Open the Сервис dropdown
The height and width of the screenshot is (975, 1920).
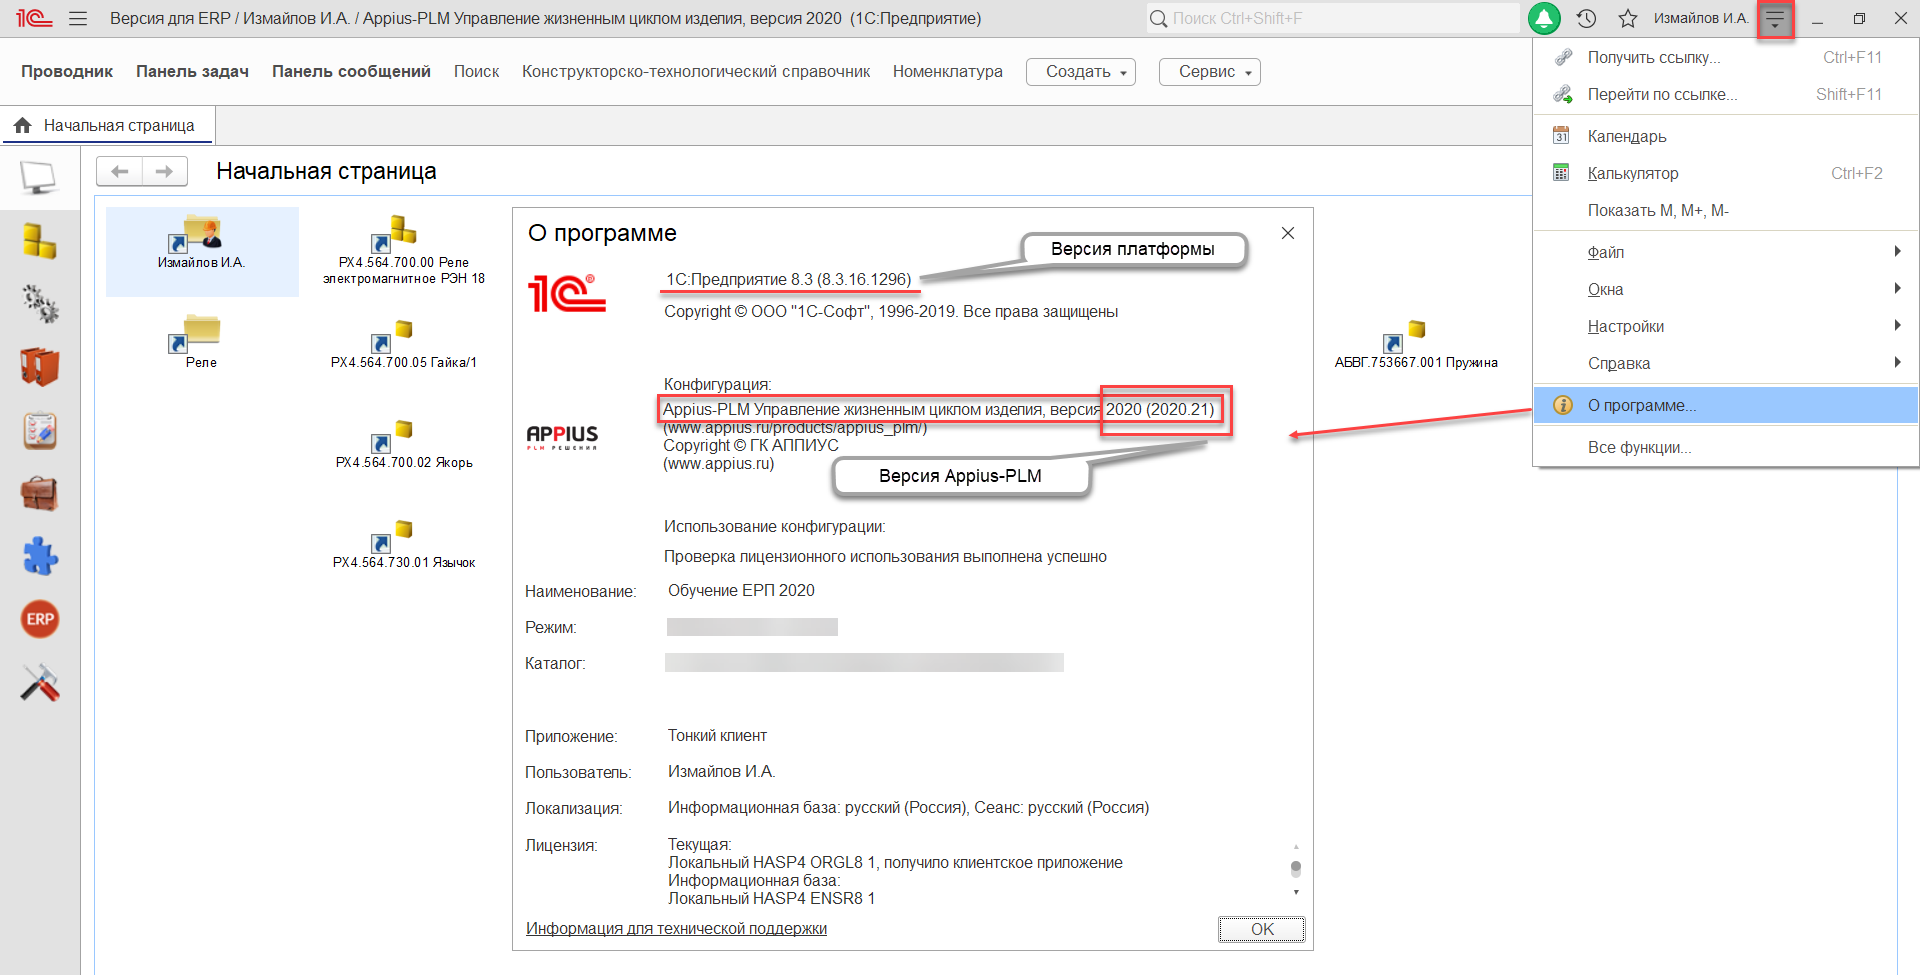pos(1209,71)
